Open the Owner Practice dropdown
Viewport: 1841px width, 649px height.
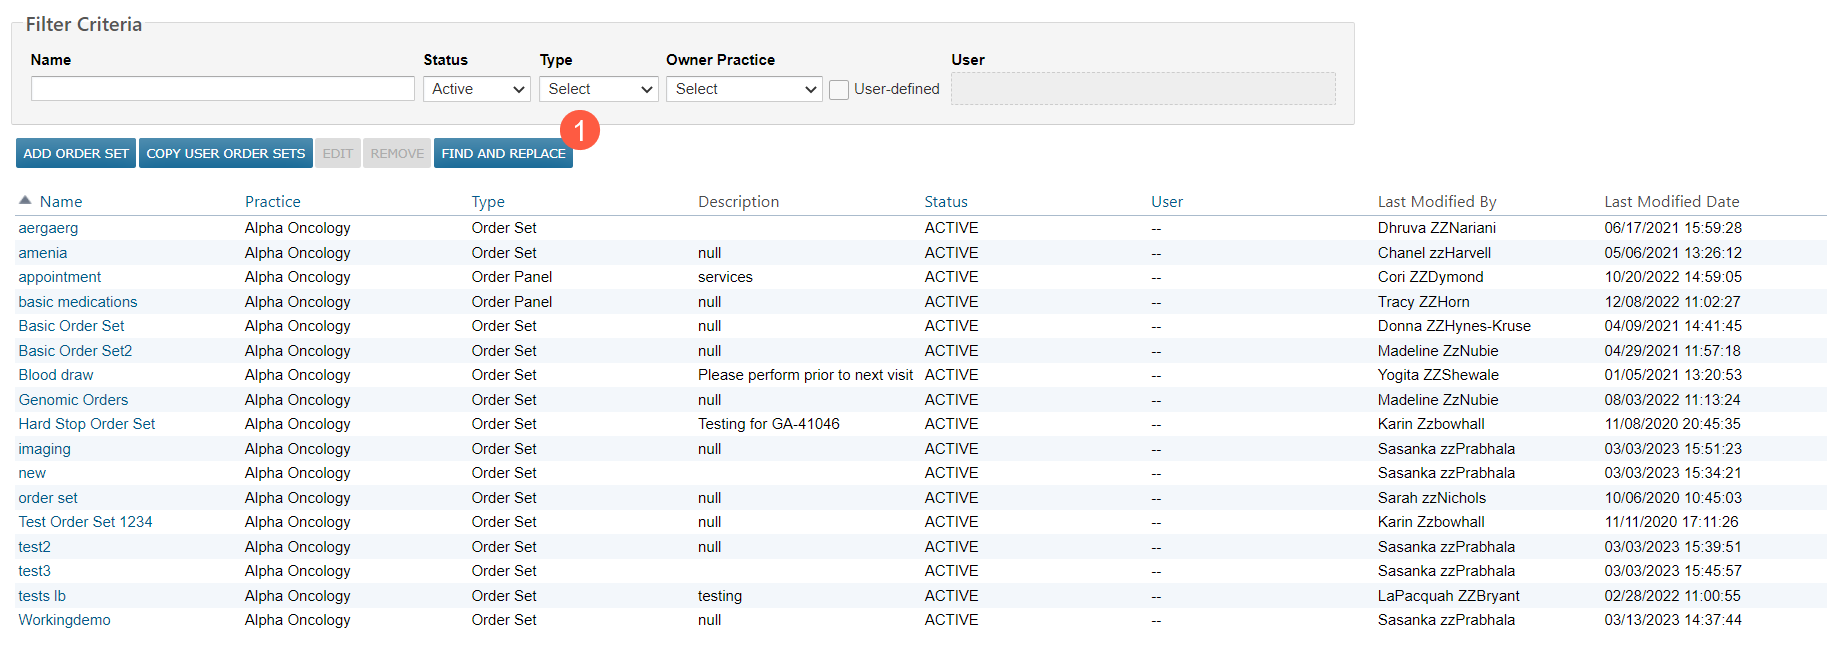(x=744, y=89)
